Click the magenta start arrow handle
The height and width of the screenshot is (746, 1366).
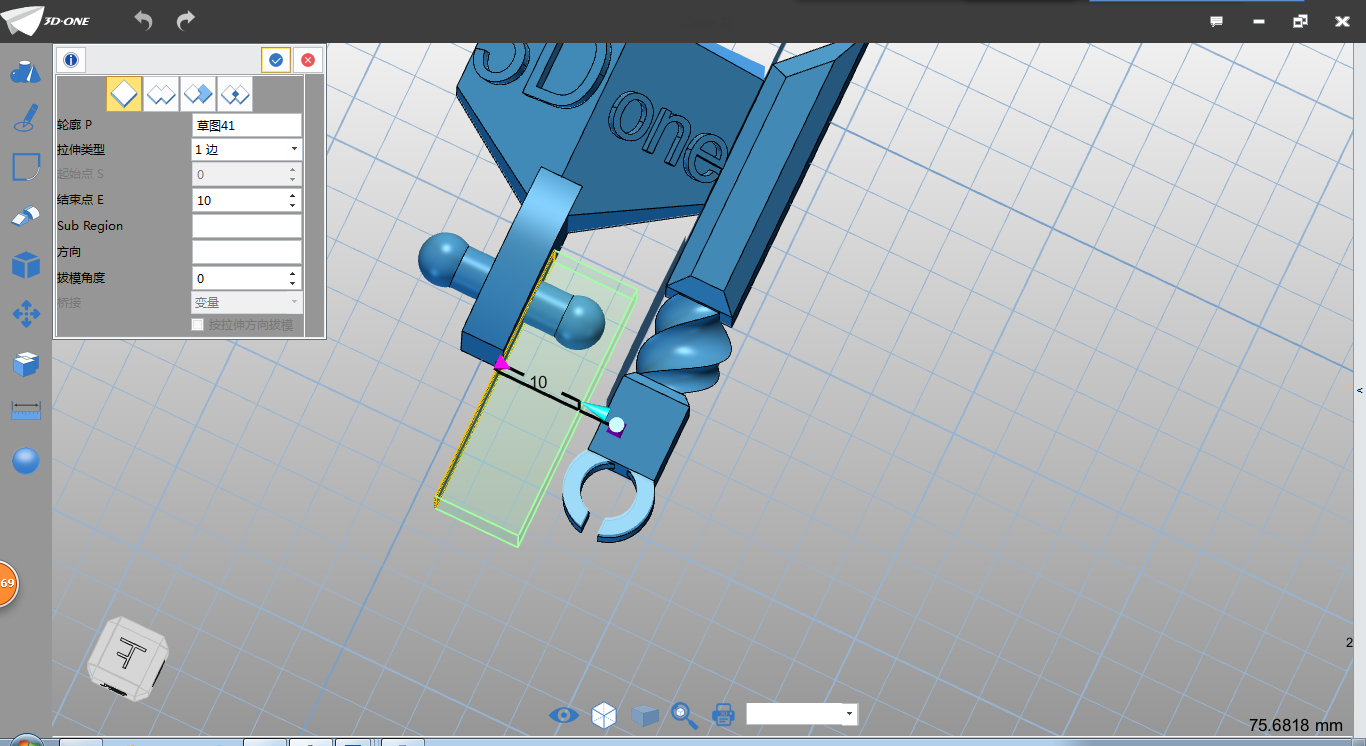tap(502, 364)
